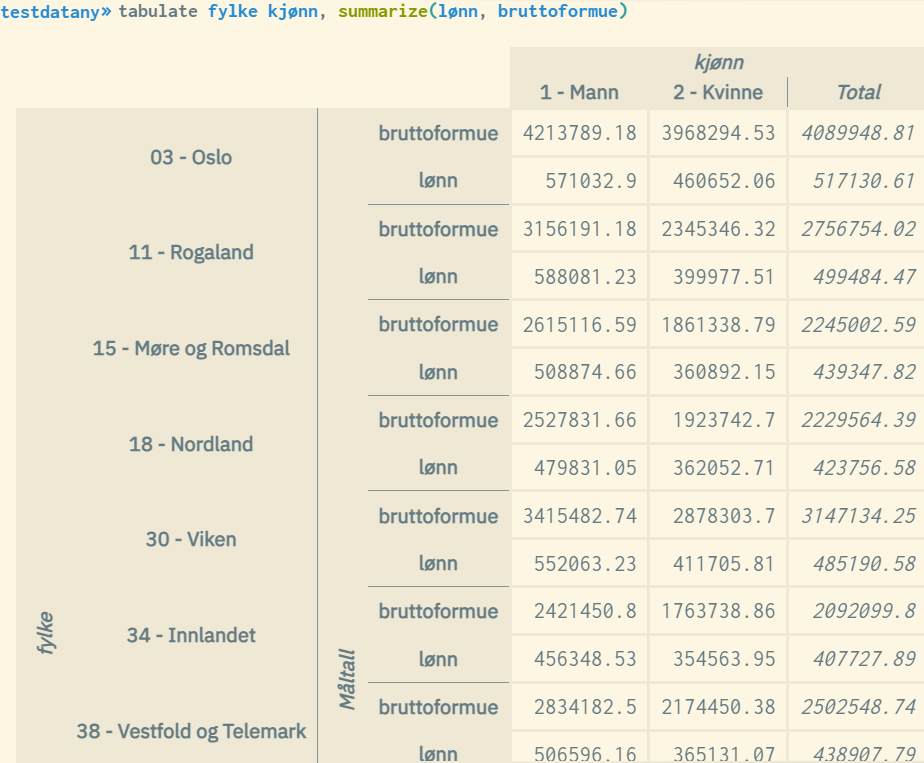Select the '34 - Innlandet' row label
924x763 pixels.
point(191,635)
